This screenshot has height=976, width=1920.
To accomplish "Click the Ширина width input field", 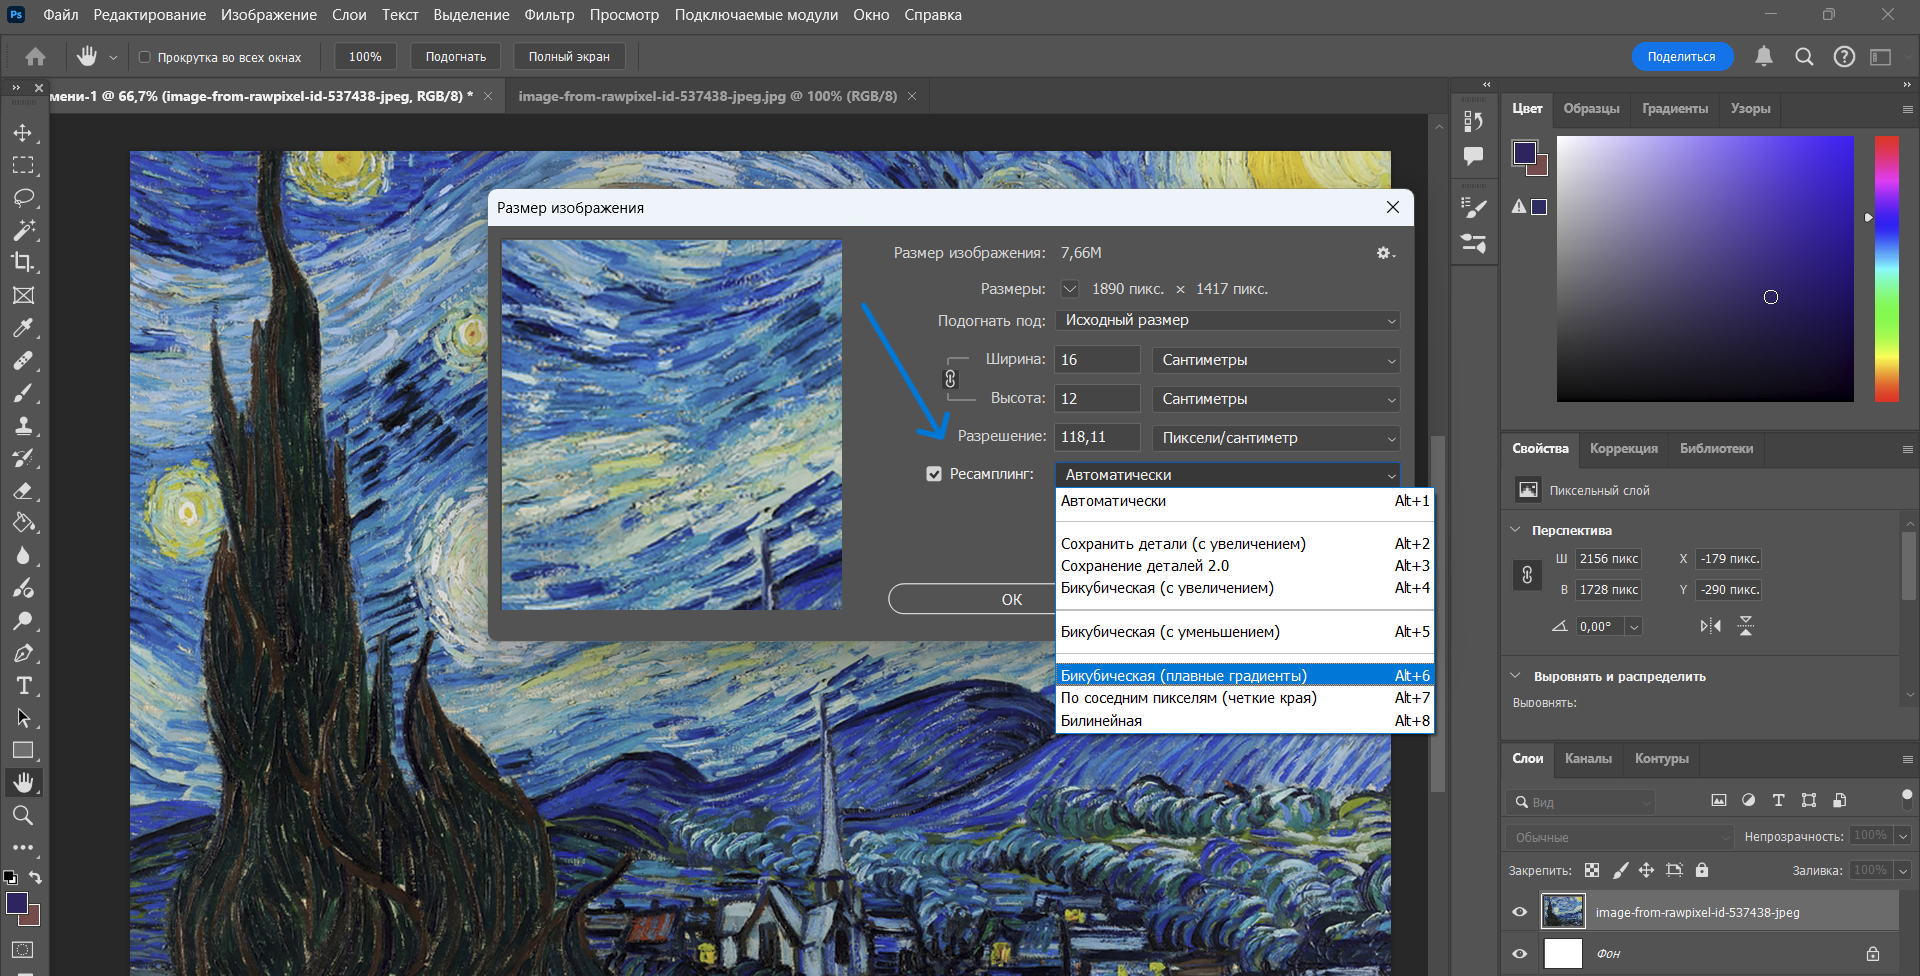I will click(1097, 360).
